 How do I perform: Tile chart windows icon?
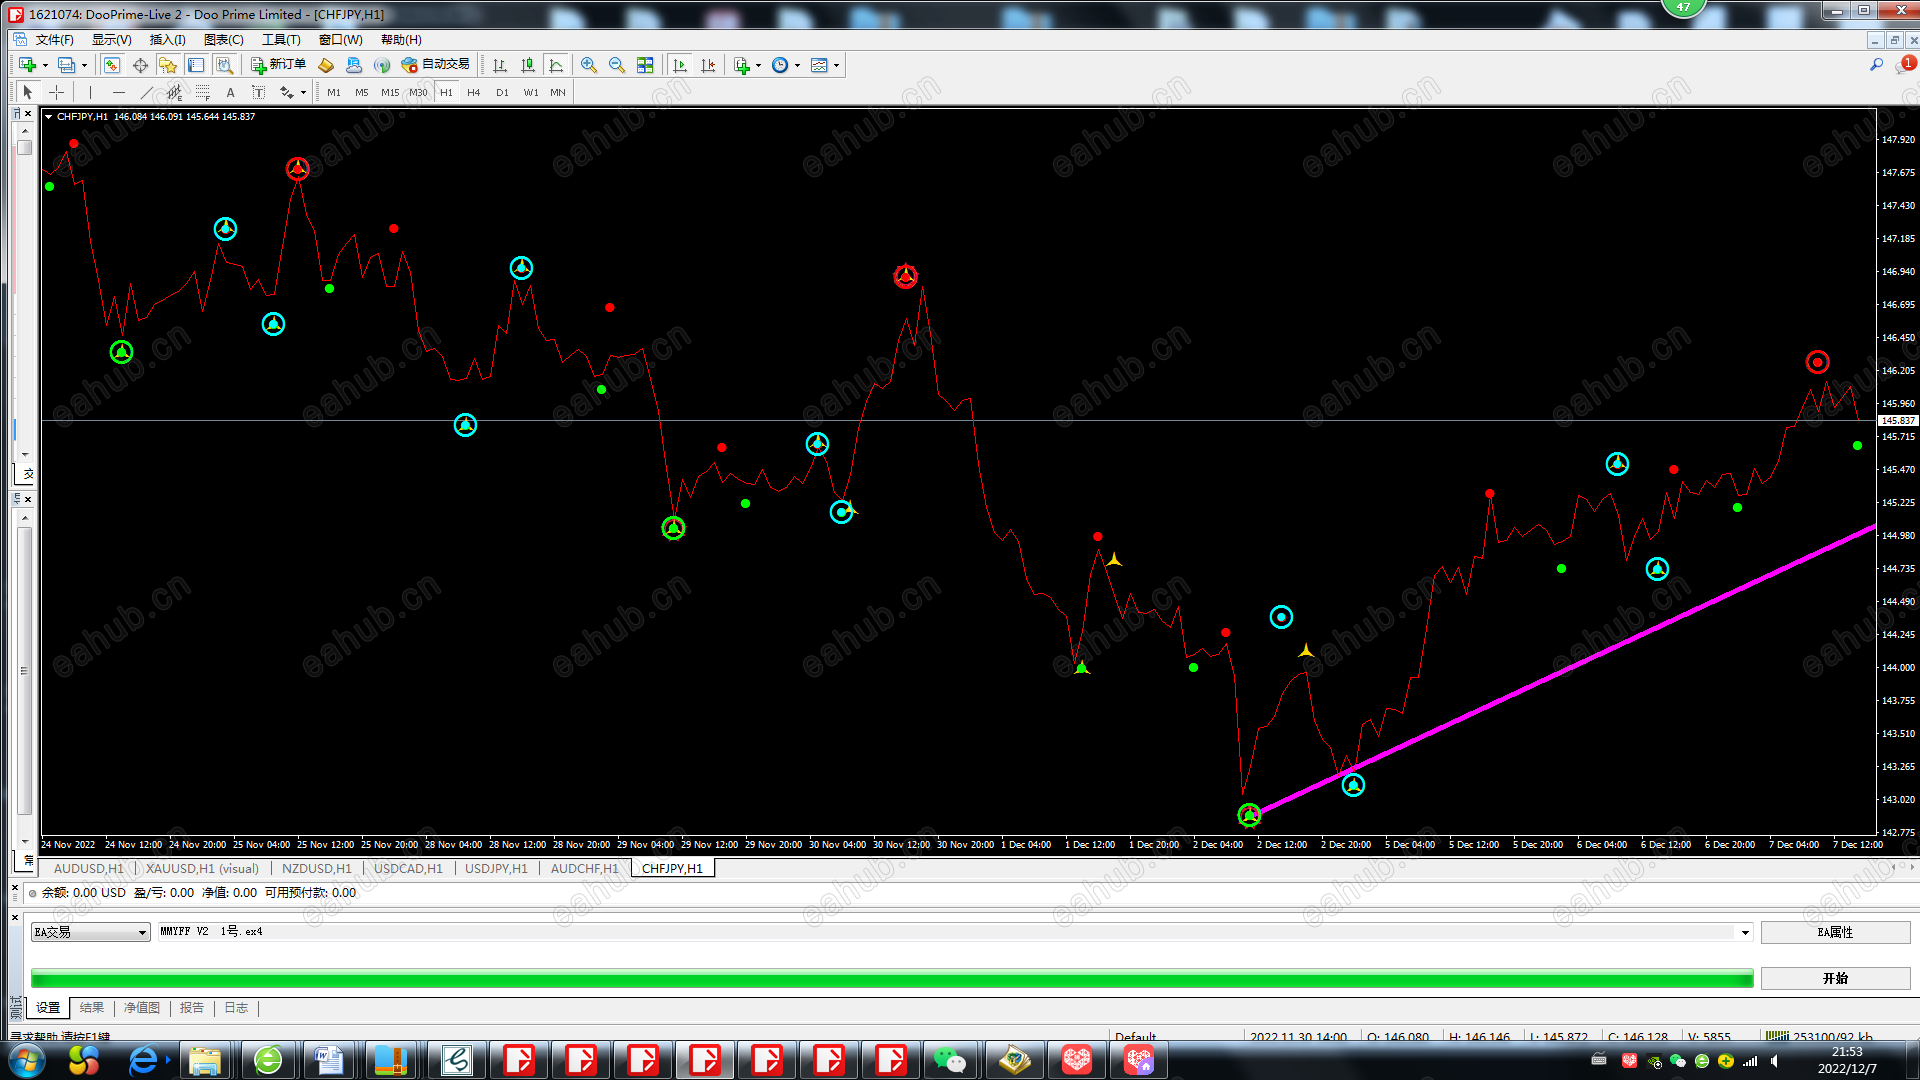(x=645, y=65)
